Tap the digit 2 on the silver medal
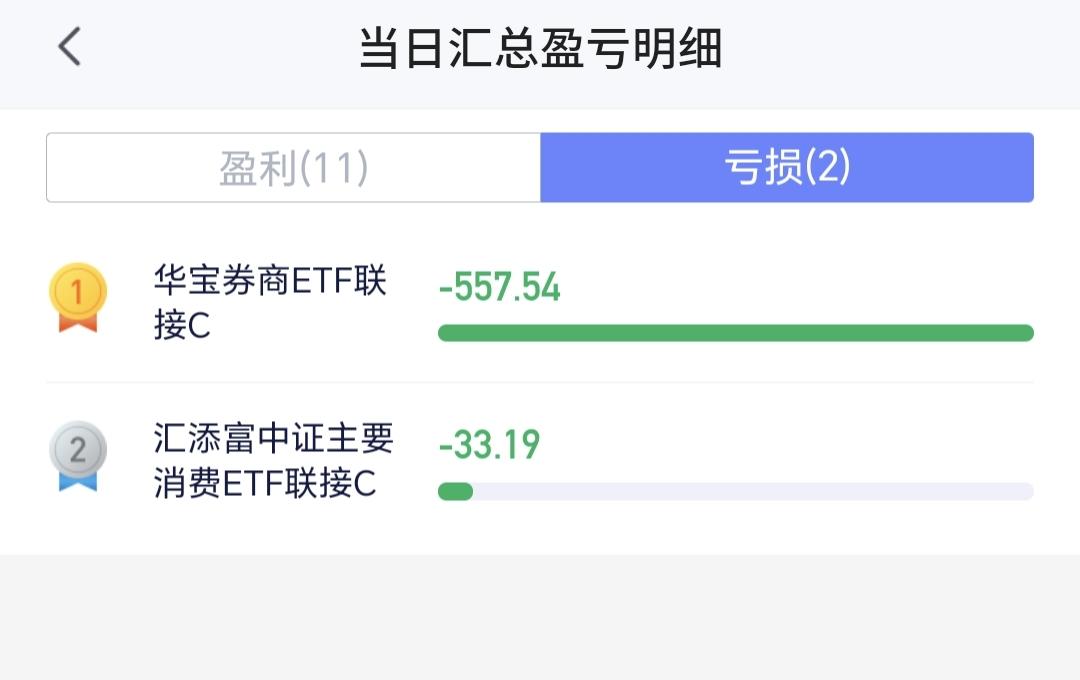 coord(78,451)
